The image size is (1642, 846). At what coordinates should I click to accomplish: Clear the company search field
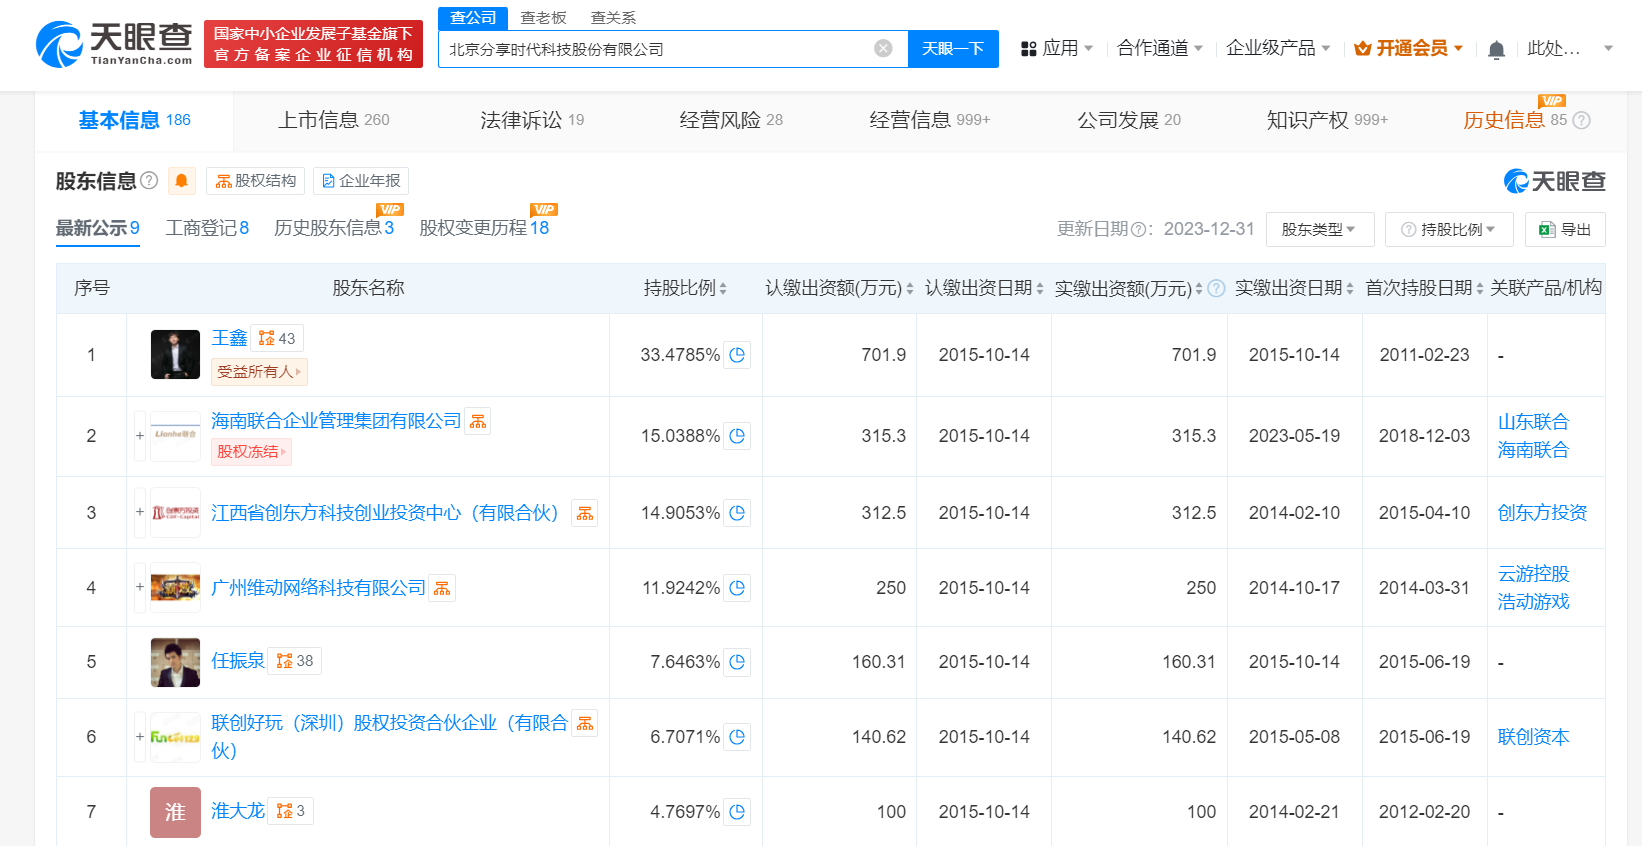point(883,49)
